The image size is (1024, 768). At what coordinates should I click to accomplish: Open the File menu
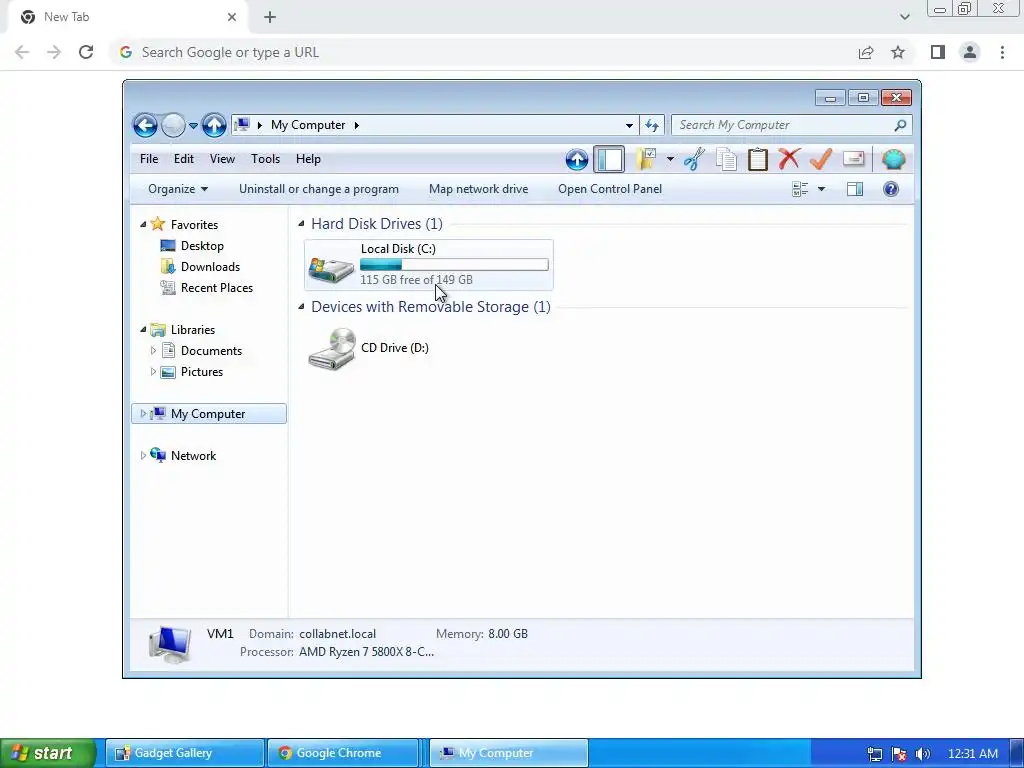tap(149, 159)
